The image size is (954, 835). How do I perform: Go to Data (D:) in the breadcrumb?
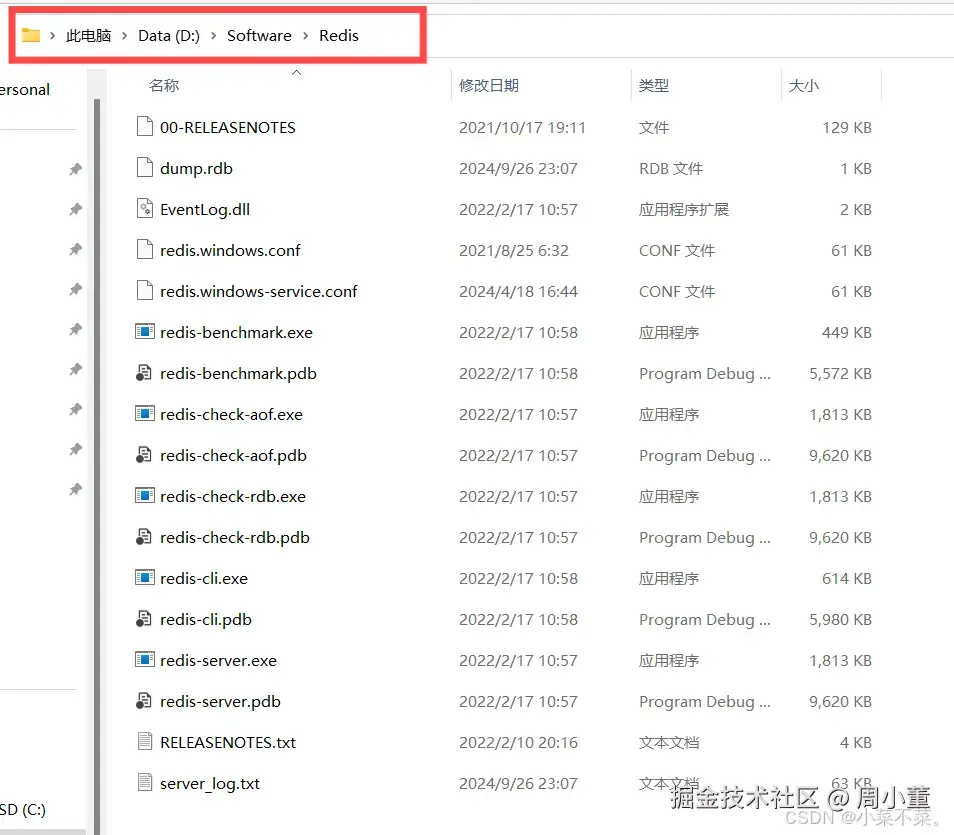[x=169, y=36]
